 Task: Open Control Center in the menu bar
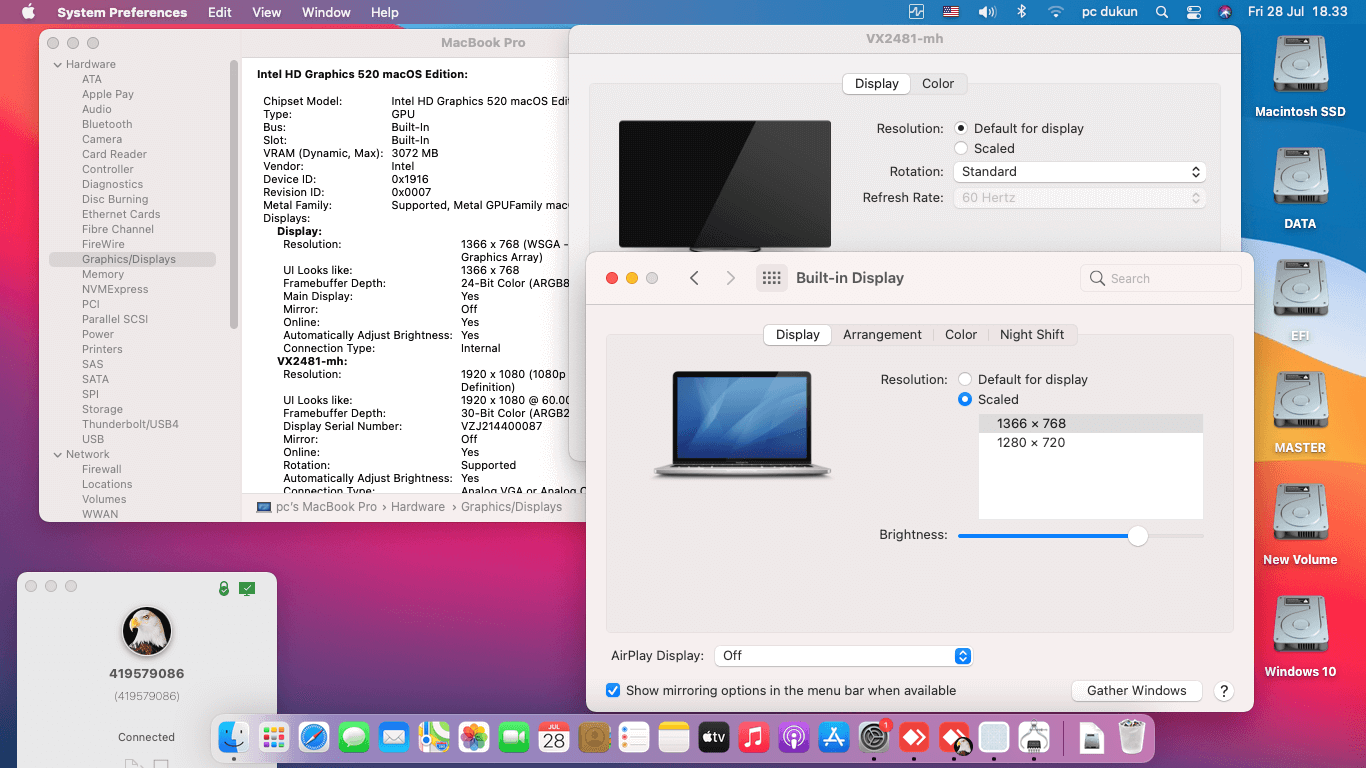[x=1193, y=12]
